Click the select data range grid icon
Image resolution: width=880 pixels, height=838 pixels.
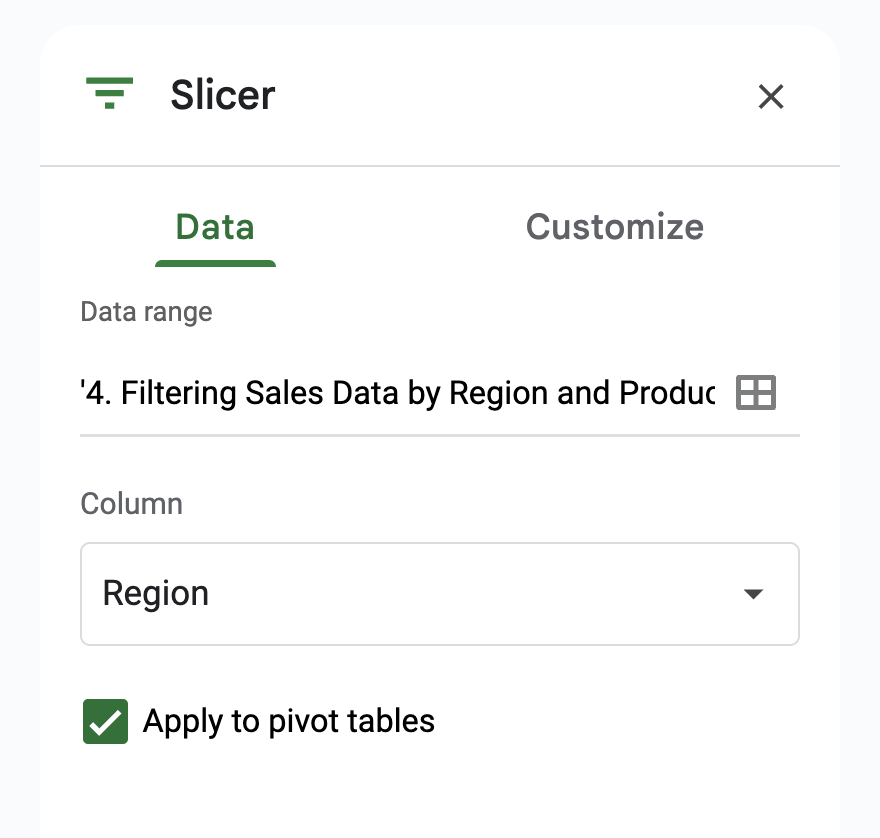tap(755, 393)
